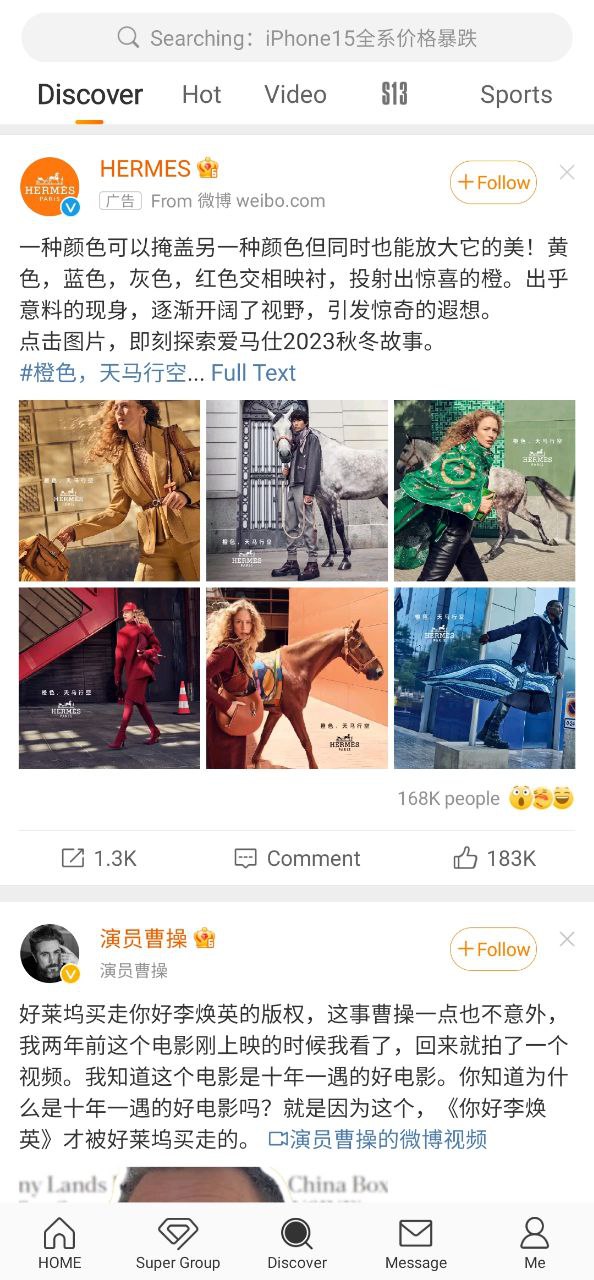Open the green cape horse photo
Viewport: 594px width, 1280px height.
484,490
